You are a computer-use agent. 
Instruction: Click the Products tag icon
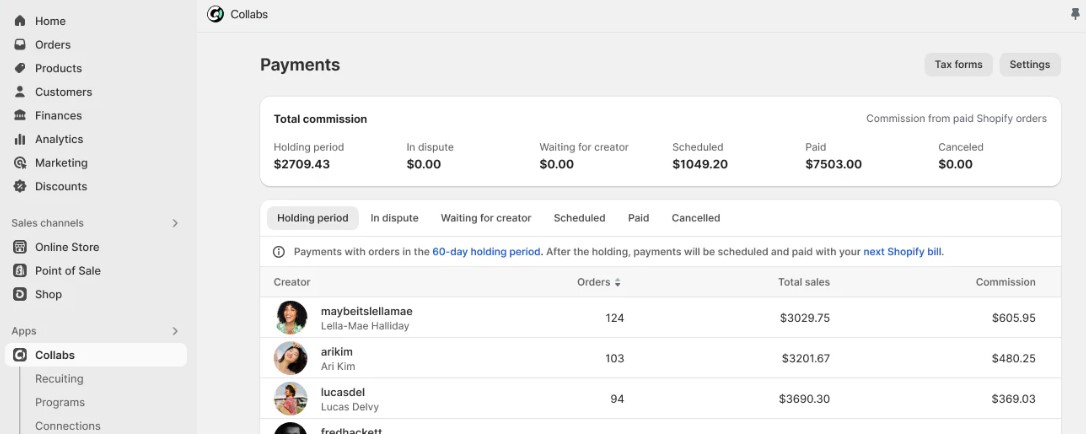point(20,68)
